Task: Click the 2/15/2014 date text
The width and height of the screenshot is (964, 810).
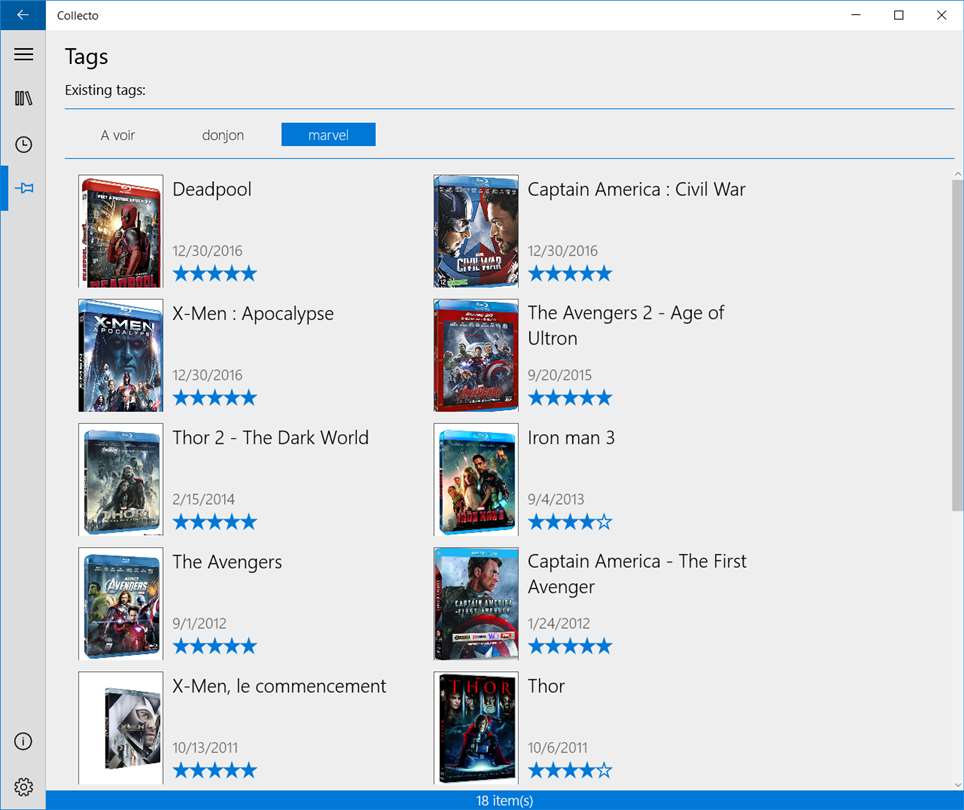Action: (x=203, y=499)
